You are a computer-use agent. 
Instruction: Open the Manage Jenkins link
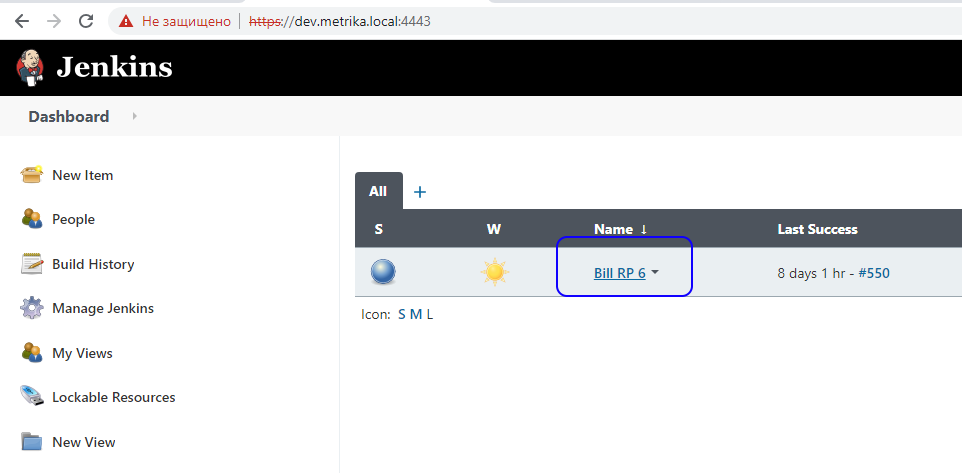click(x=103, y=309)
